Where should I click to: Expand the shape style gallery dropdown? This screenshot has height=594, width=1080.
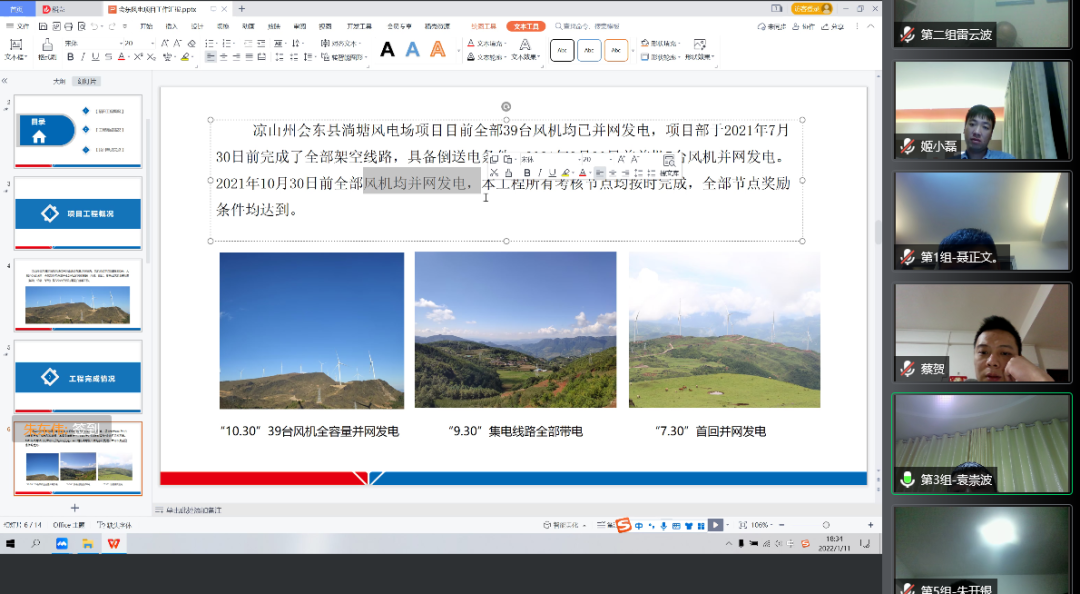point(633,50)
